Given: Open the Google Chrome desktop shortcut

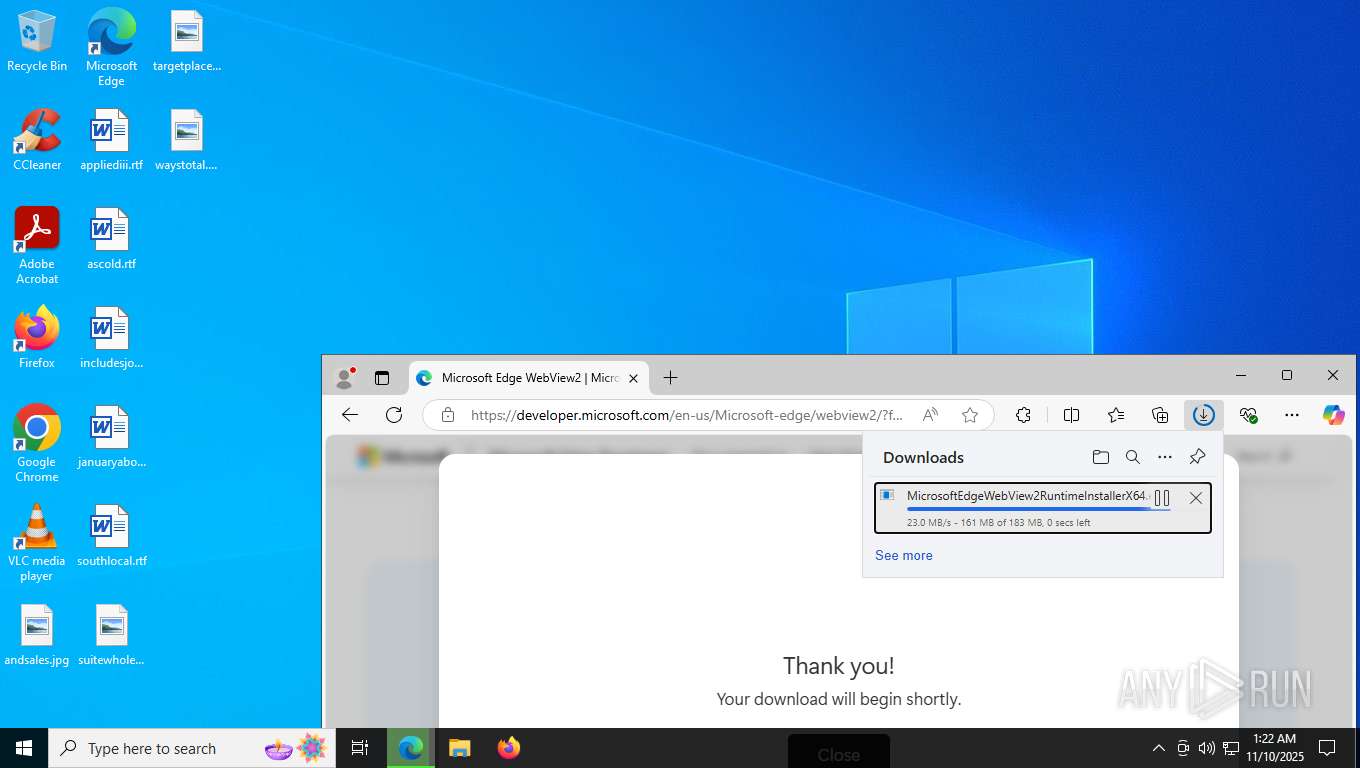Looking at the screenshot, I should coord(37,444).
